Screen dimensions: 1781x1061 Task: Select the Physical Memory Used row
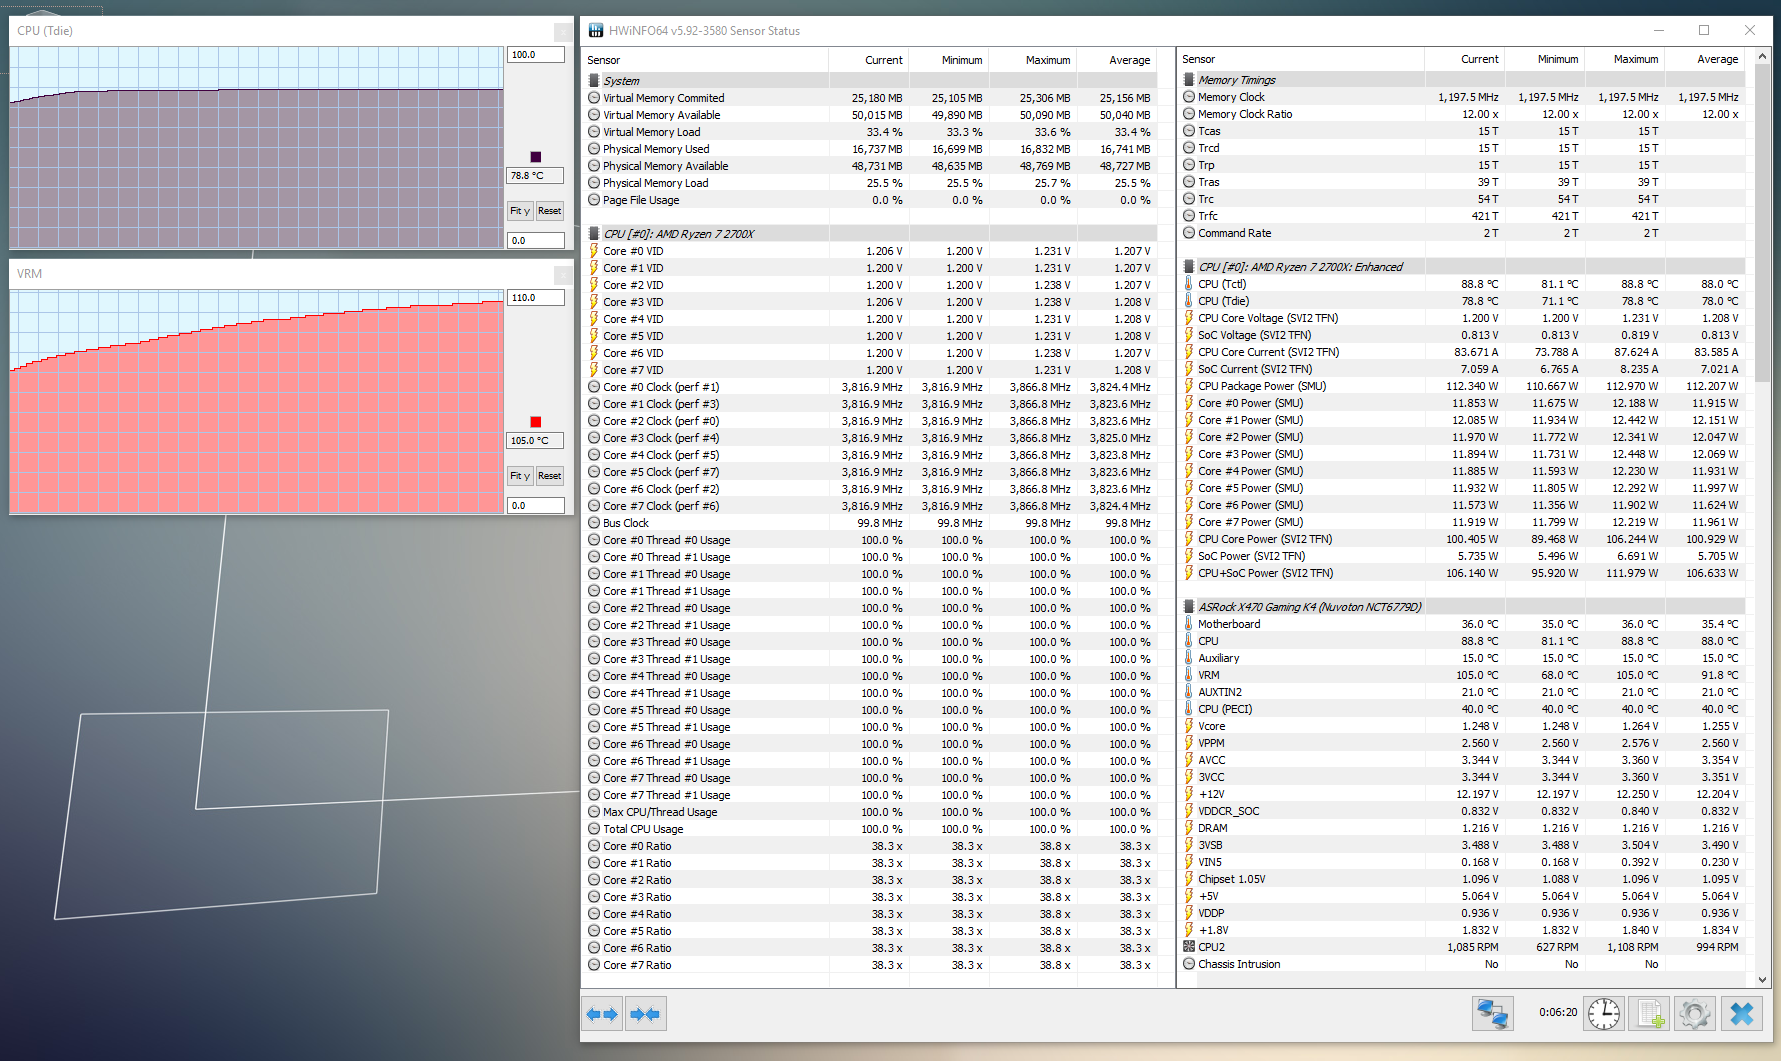(870, 149)
